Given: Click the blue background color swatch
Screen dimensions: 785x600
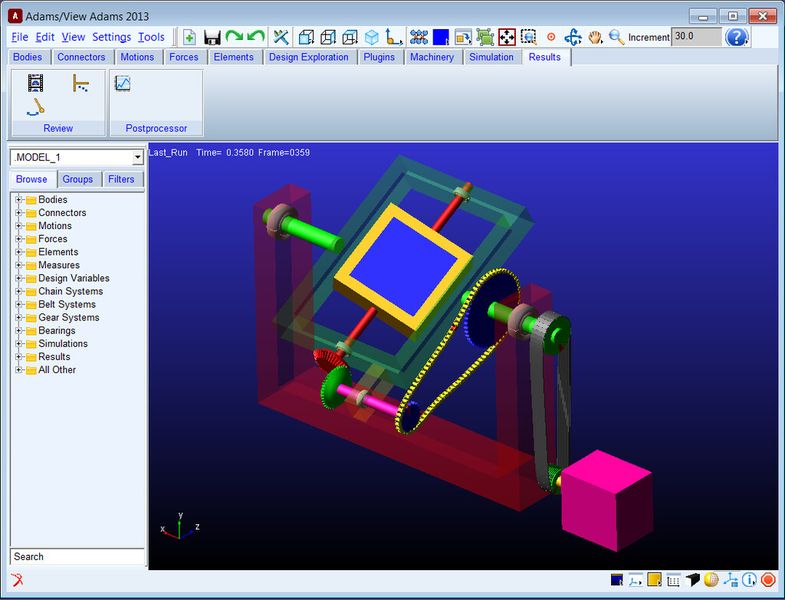Looking at the screenshot, I should [x=440, y=37].
